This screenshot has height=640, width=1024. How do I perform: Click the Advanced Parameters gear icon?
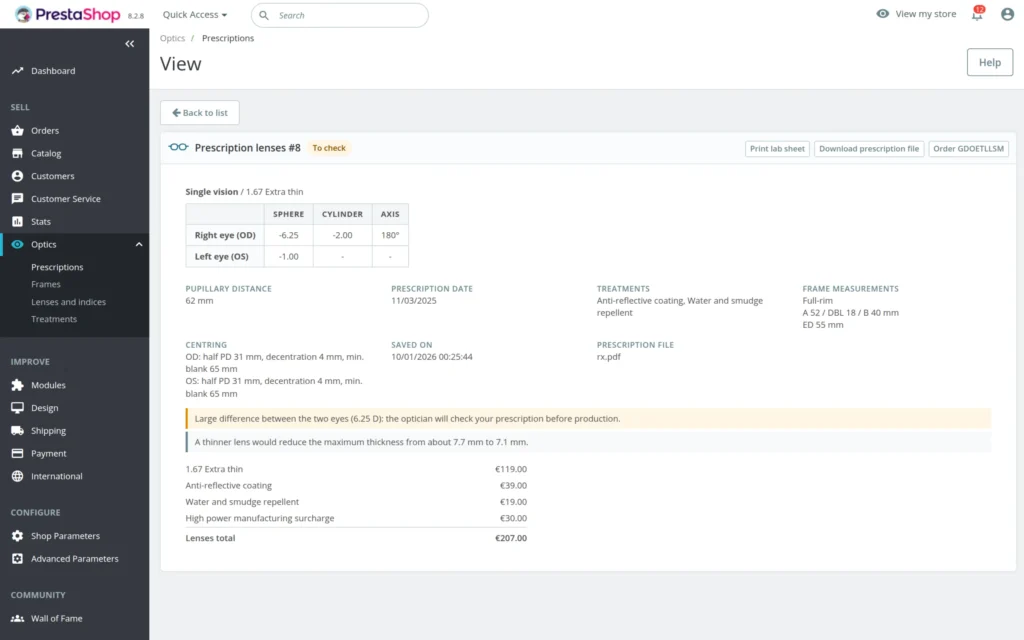(x=18, y=559)
